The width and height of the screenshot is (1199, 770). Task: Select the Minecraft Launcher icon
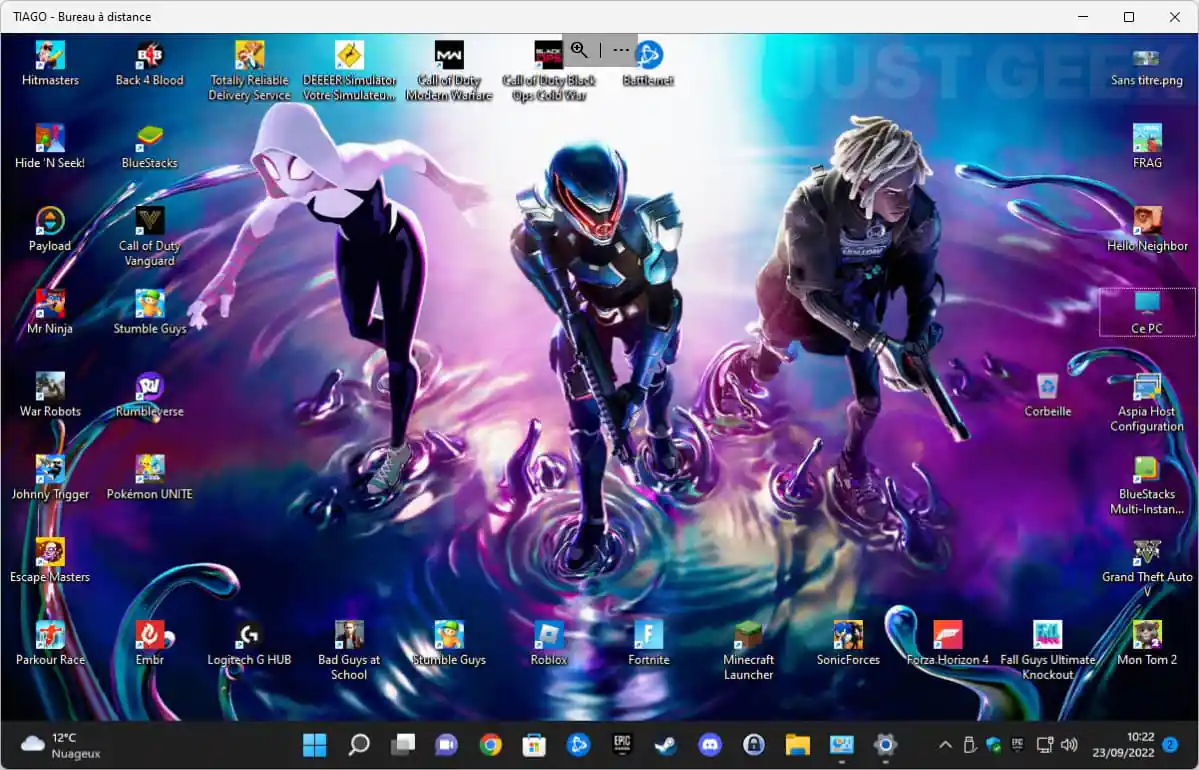pyautogui.click(x=748, y=650)
